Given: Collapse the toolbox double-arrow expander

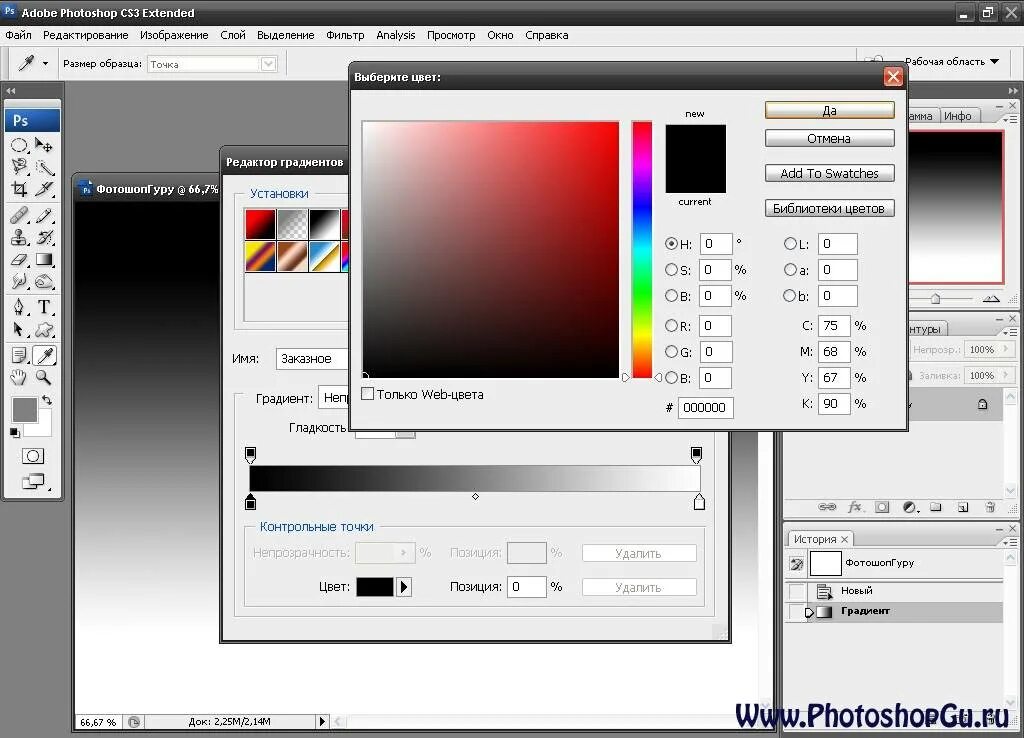Looking at the screenshot, I should pos(10,91).
